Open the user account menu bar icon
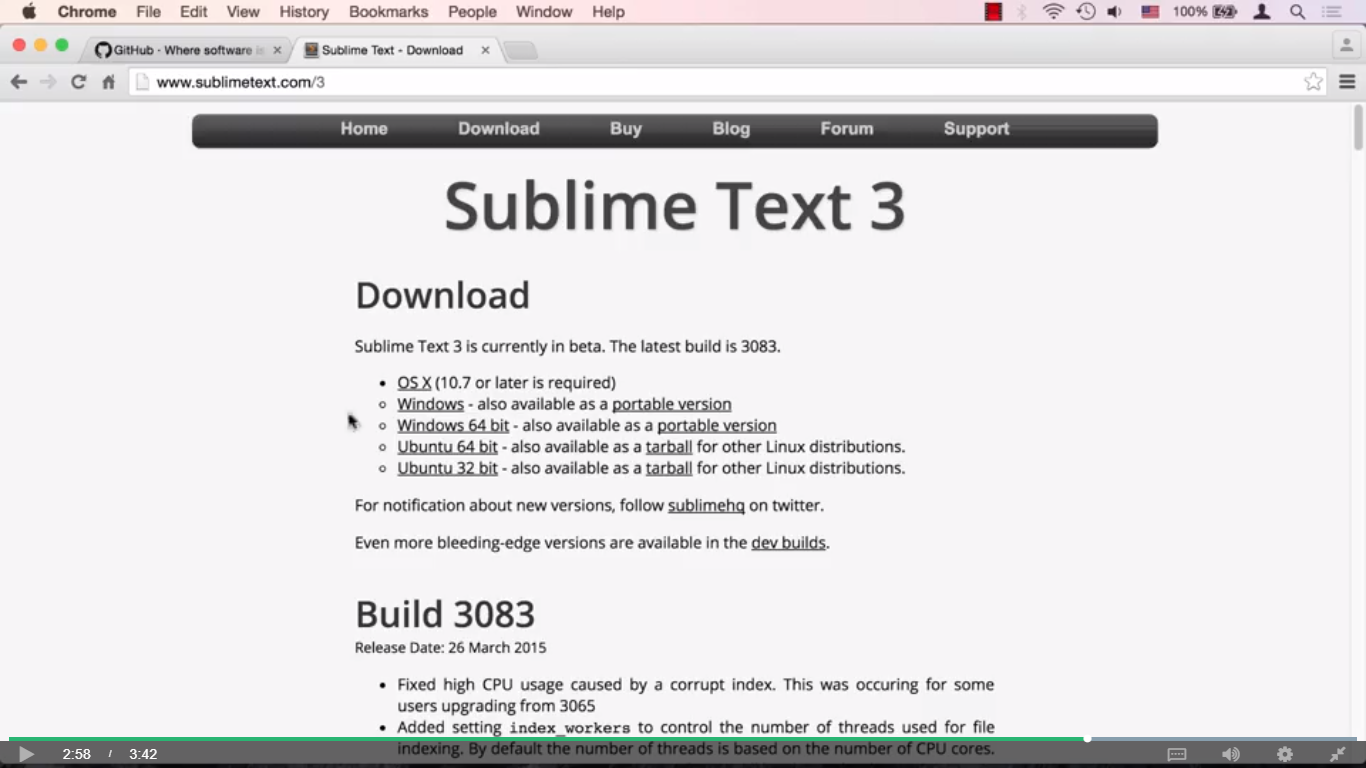 tap(1262, 12)
